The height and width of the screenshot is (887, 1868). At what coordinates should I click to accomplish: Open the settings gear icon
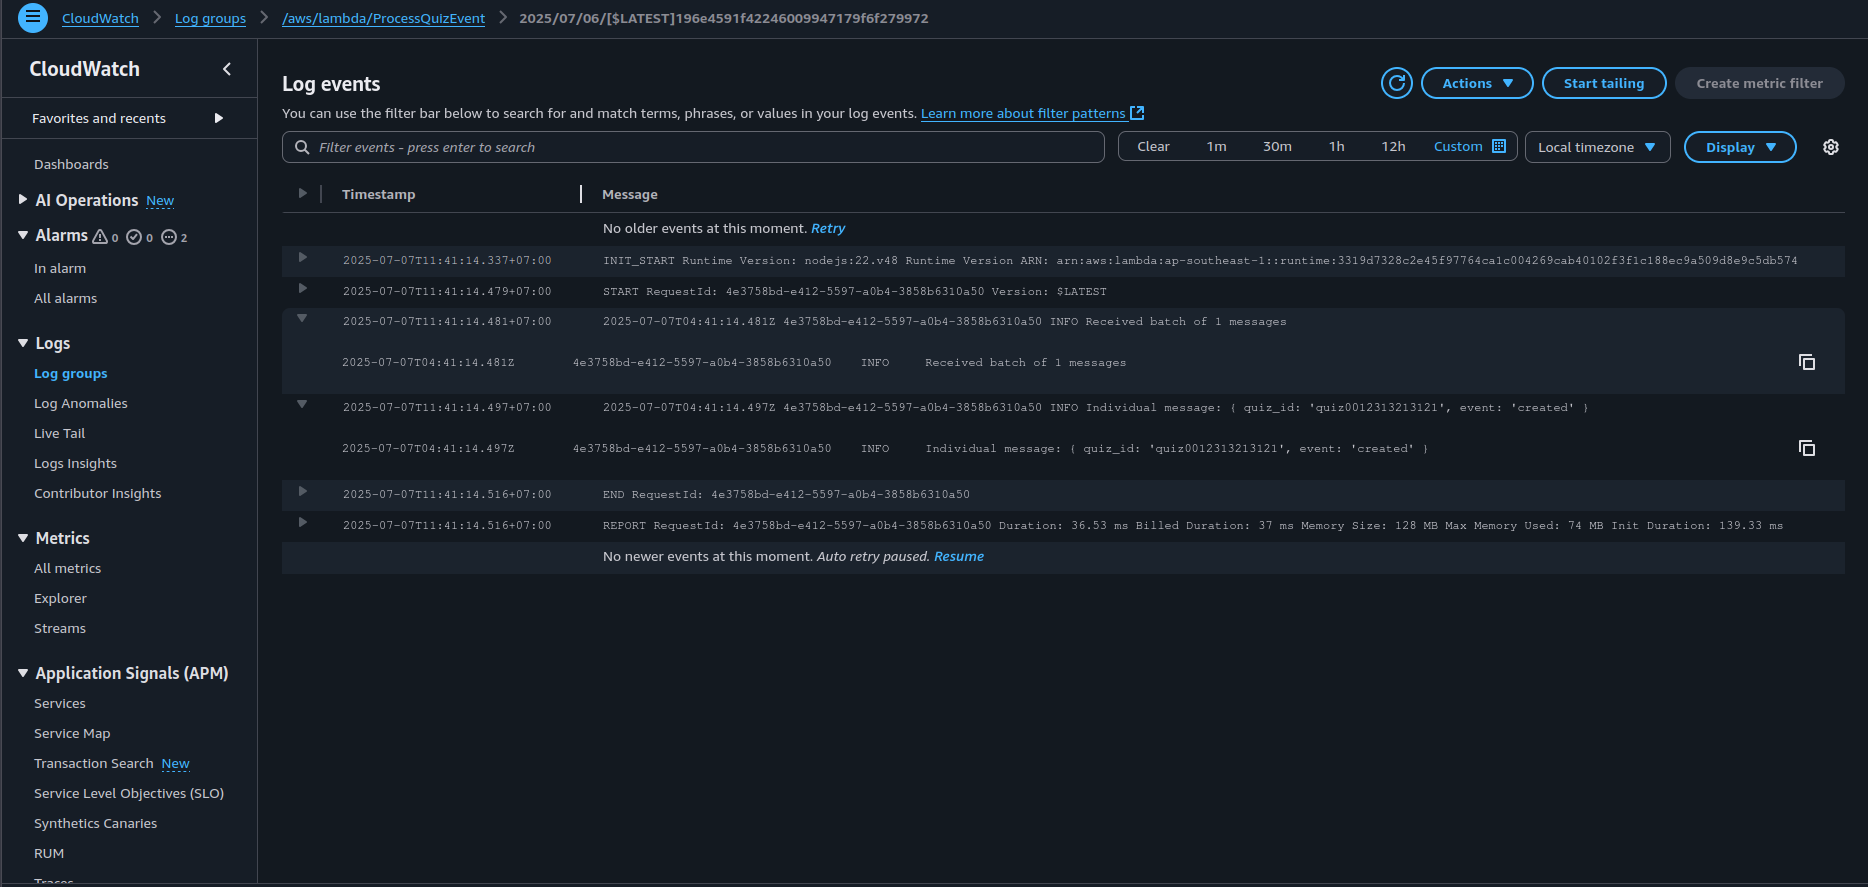click(1830, 147)
